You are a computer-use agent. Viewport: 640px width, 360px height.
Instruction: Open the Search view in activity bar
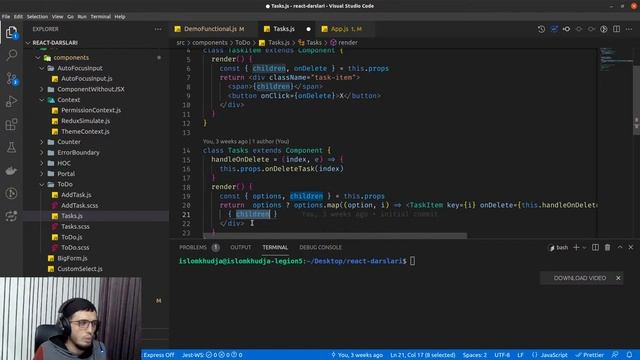tap(11, 55)
